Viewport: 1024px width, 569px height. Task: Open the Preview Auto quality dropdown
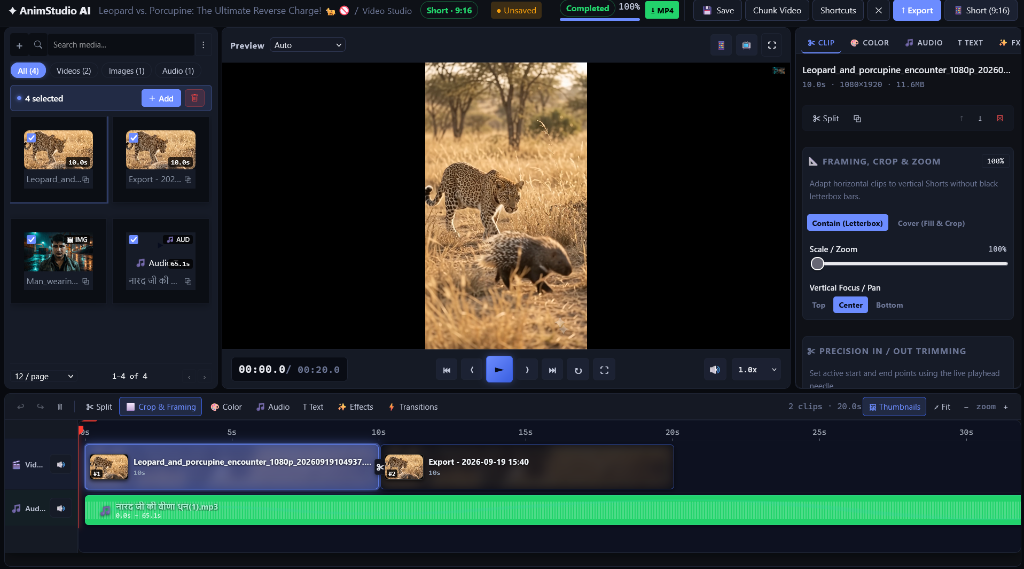click(308, 45)
